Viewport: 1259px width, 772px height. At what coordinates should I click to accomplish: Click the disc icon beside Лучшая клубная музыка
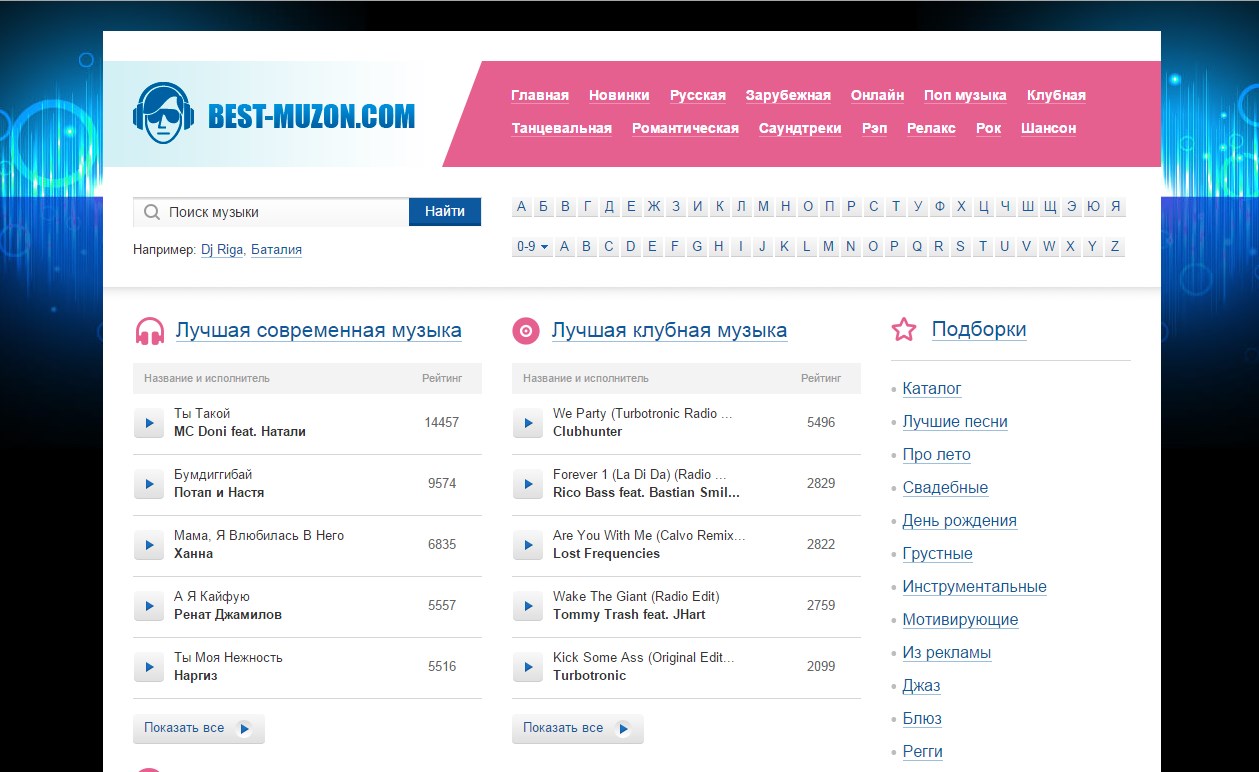526,331
